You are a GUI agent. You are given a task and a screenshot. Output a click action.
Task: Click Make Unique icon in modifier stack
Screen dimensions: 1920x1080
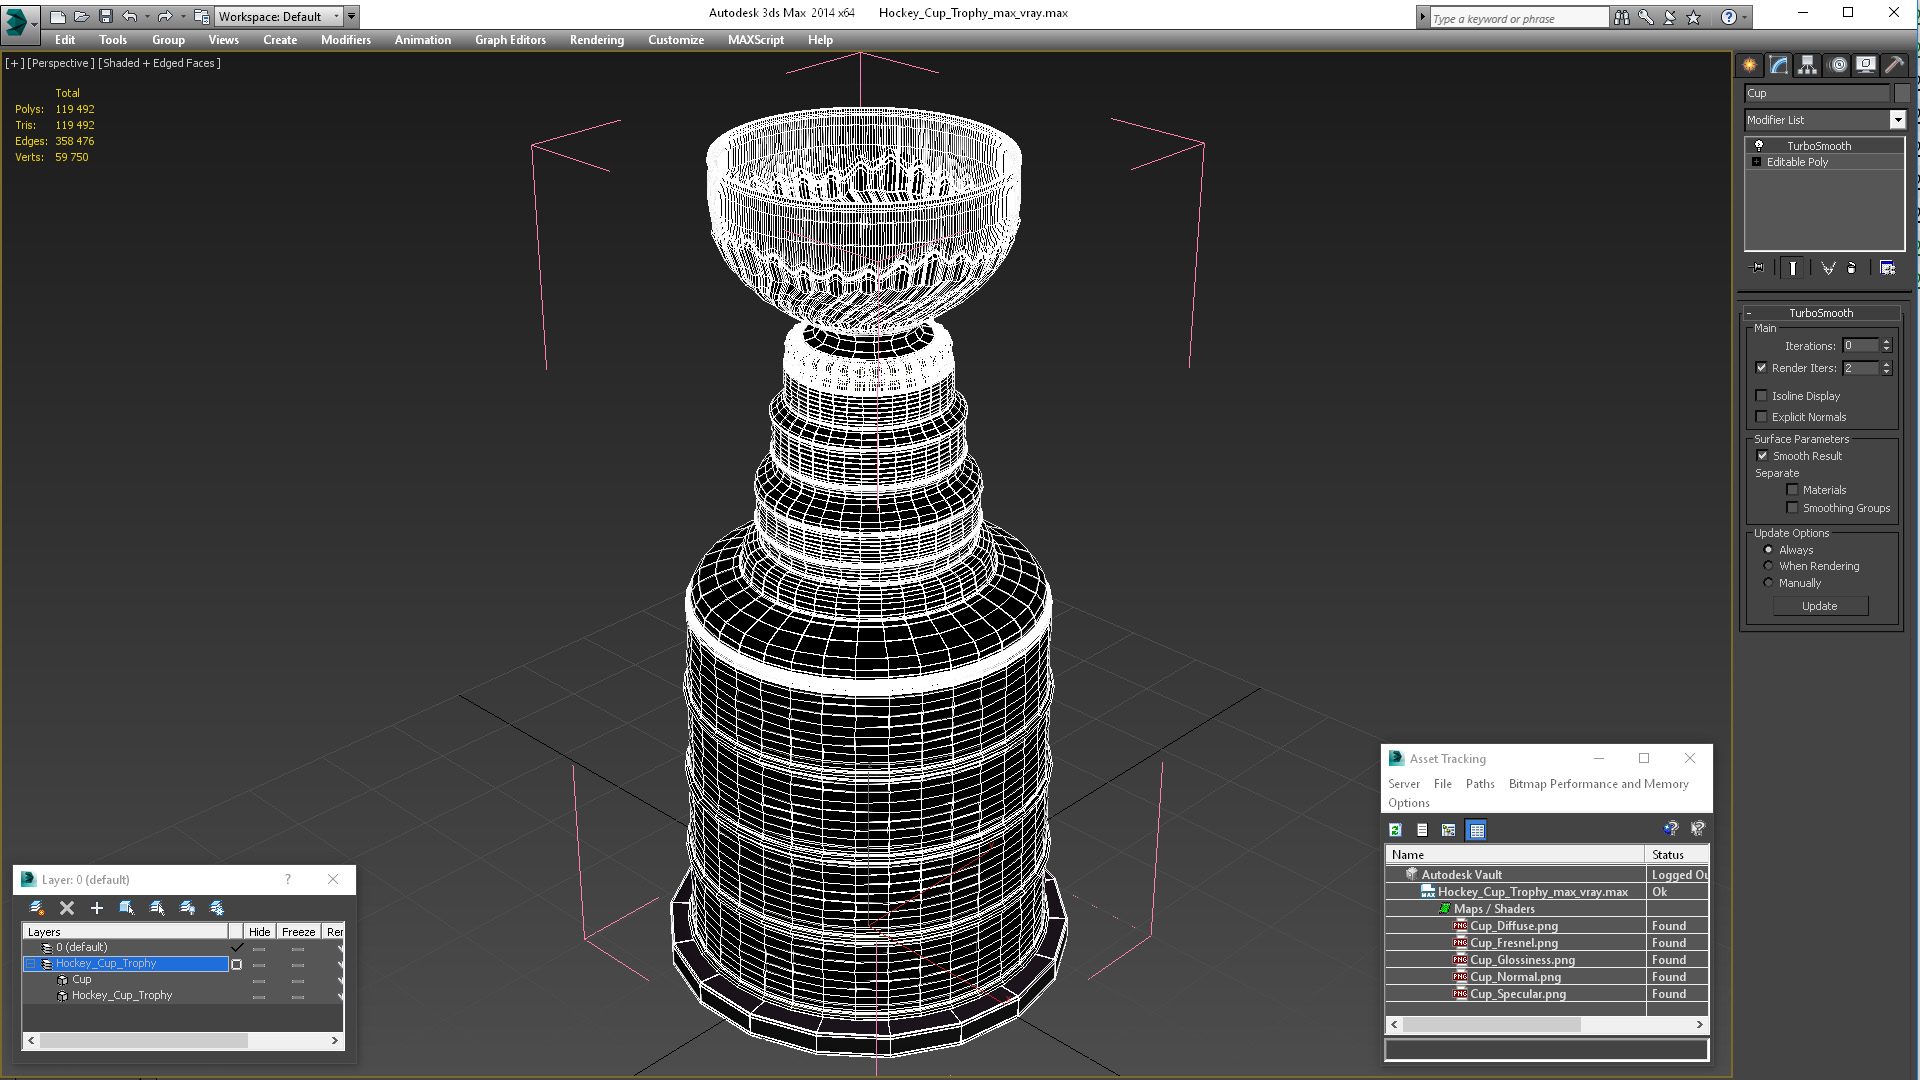click(1828, 268)
